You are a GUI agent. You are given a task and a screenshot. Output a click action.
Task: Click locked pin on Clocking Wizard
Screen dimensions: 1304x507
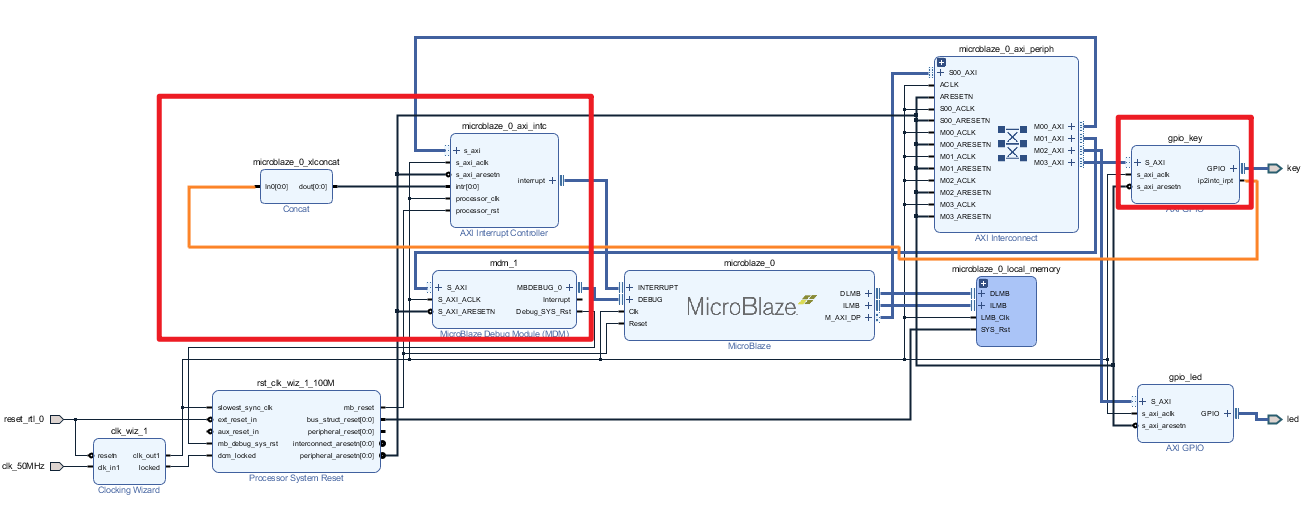[149, 467]
